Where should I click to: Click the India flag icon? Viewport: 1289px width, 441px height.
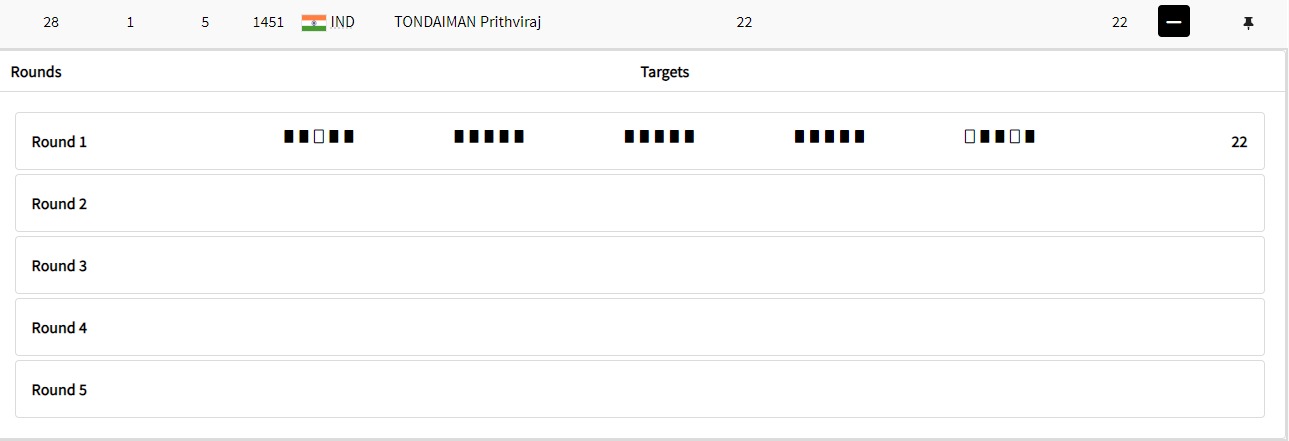314,22
